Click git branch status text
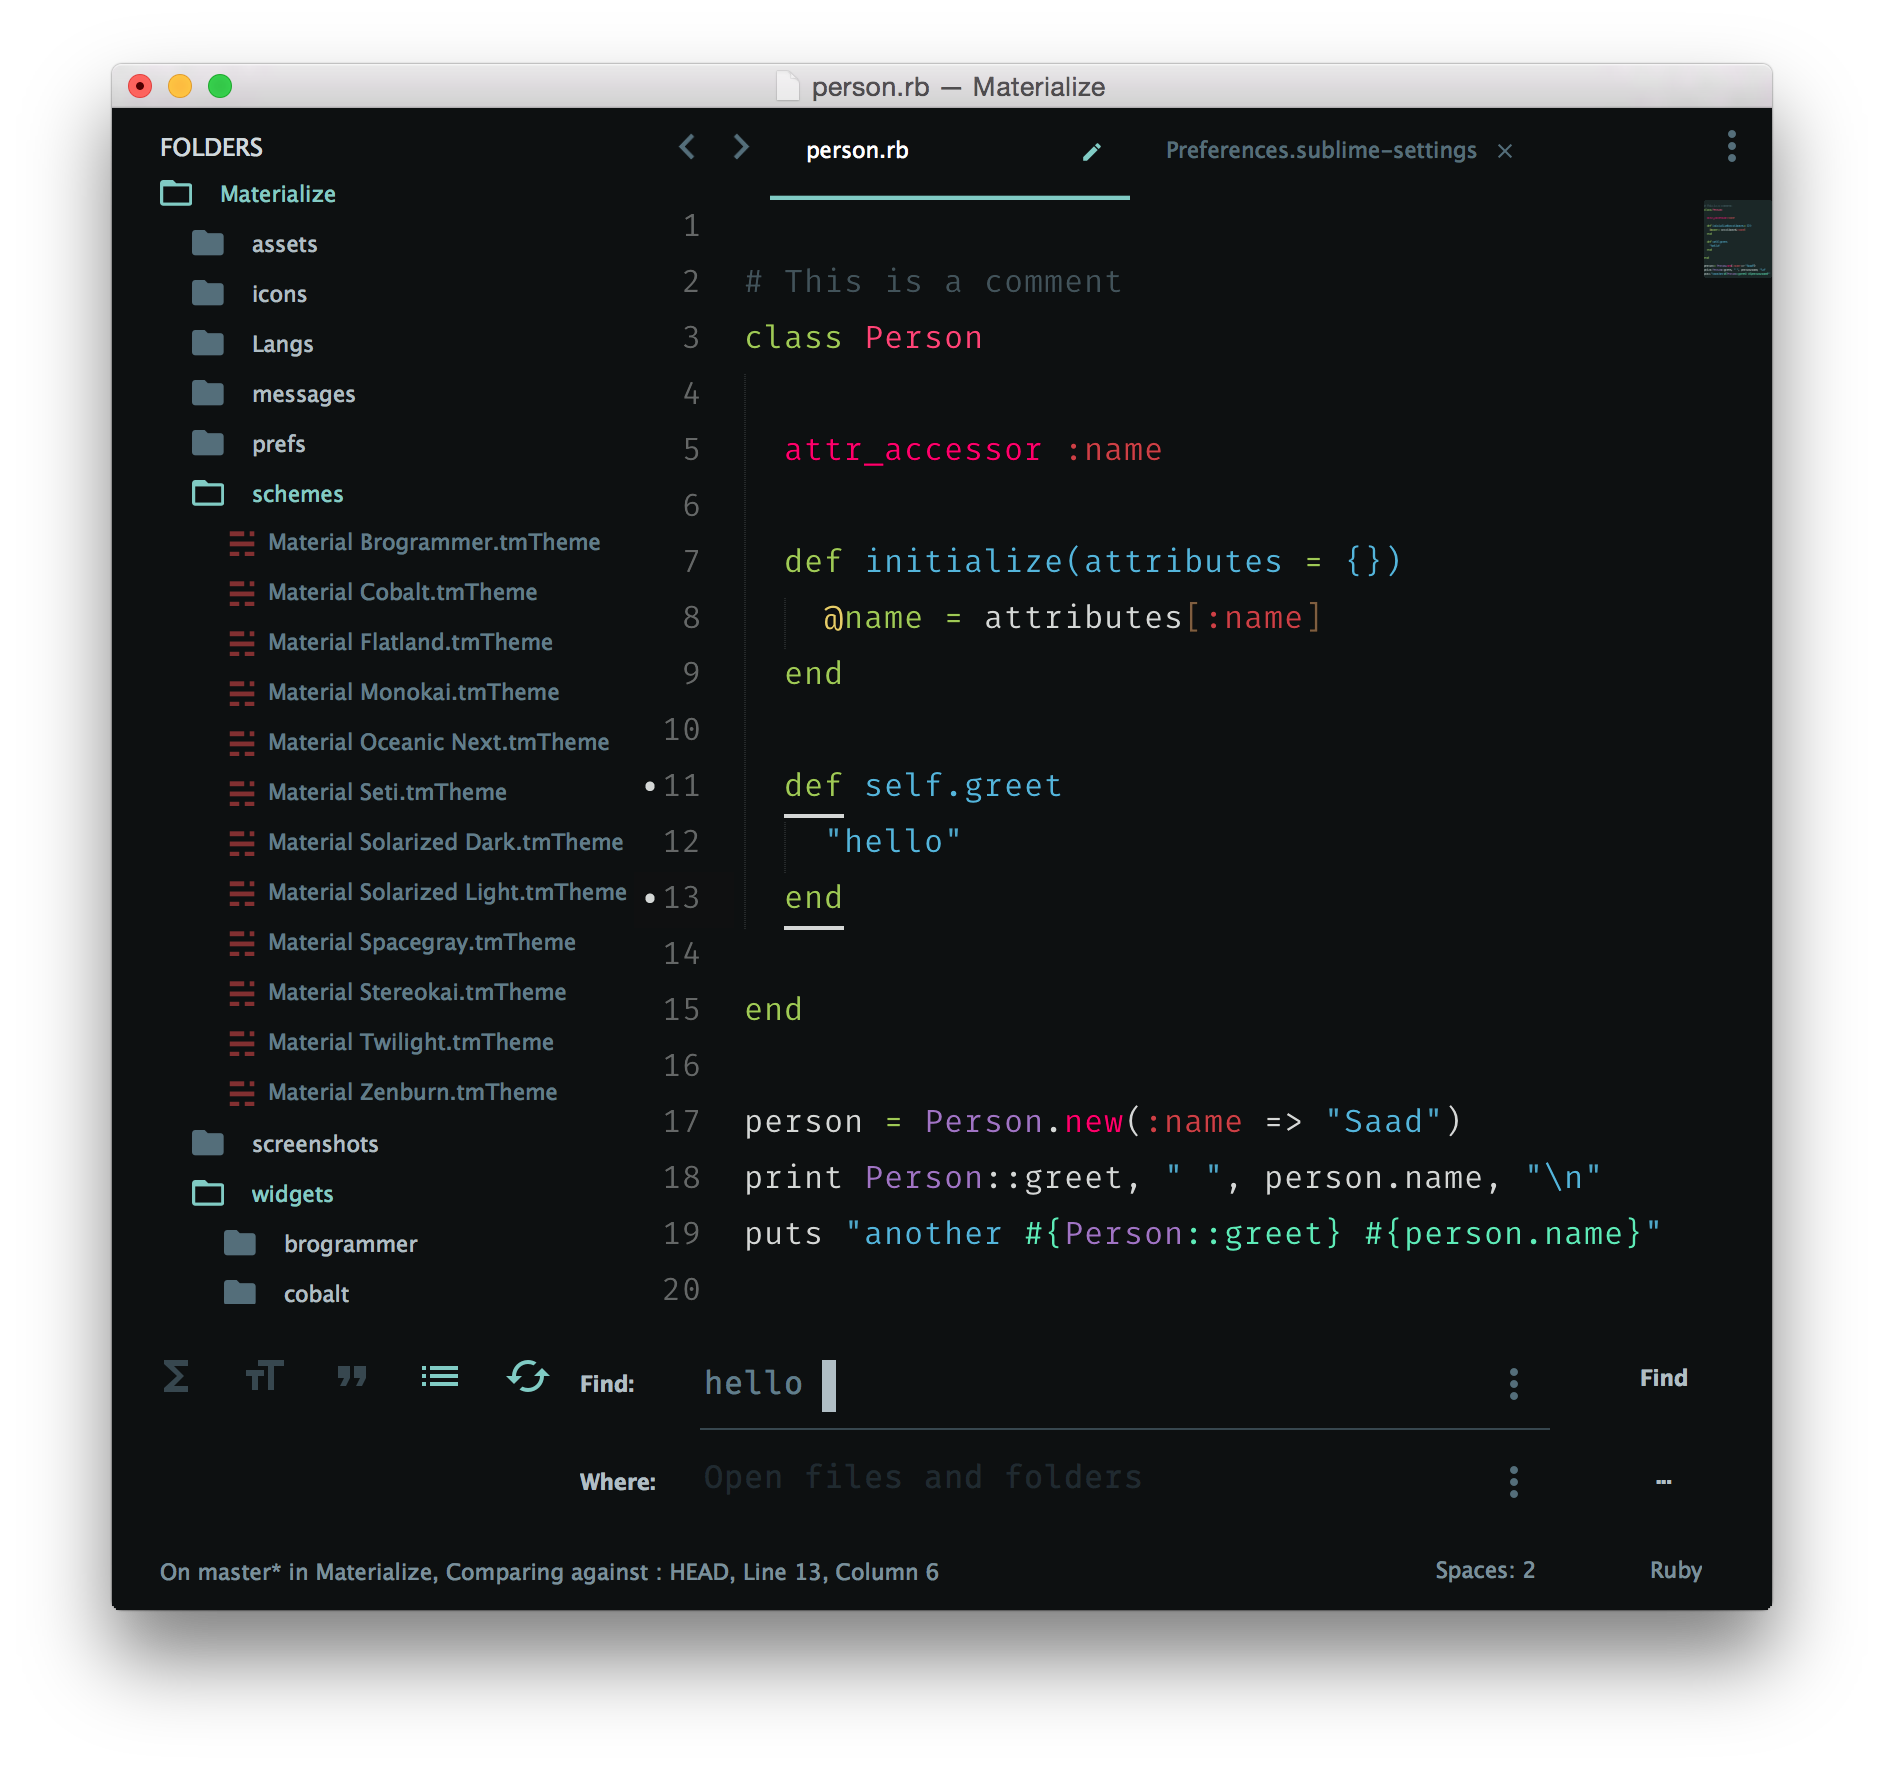 pos(549,1572)
